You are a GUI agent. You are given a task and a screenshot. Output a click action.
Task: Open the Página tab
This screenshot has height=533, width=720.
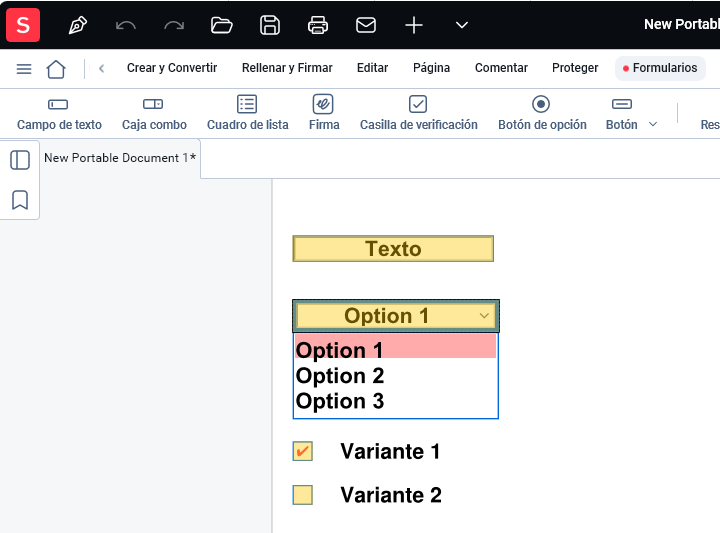click(431, 68)
